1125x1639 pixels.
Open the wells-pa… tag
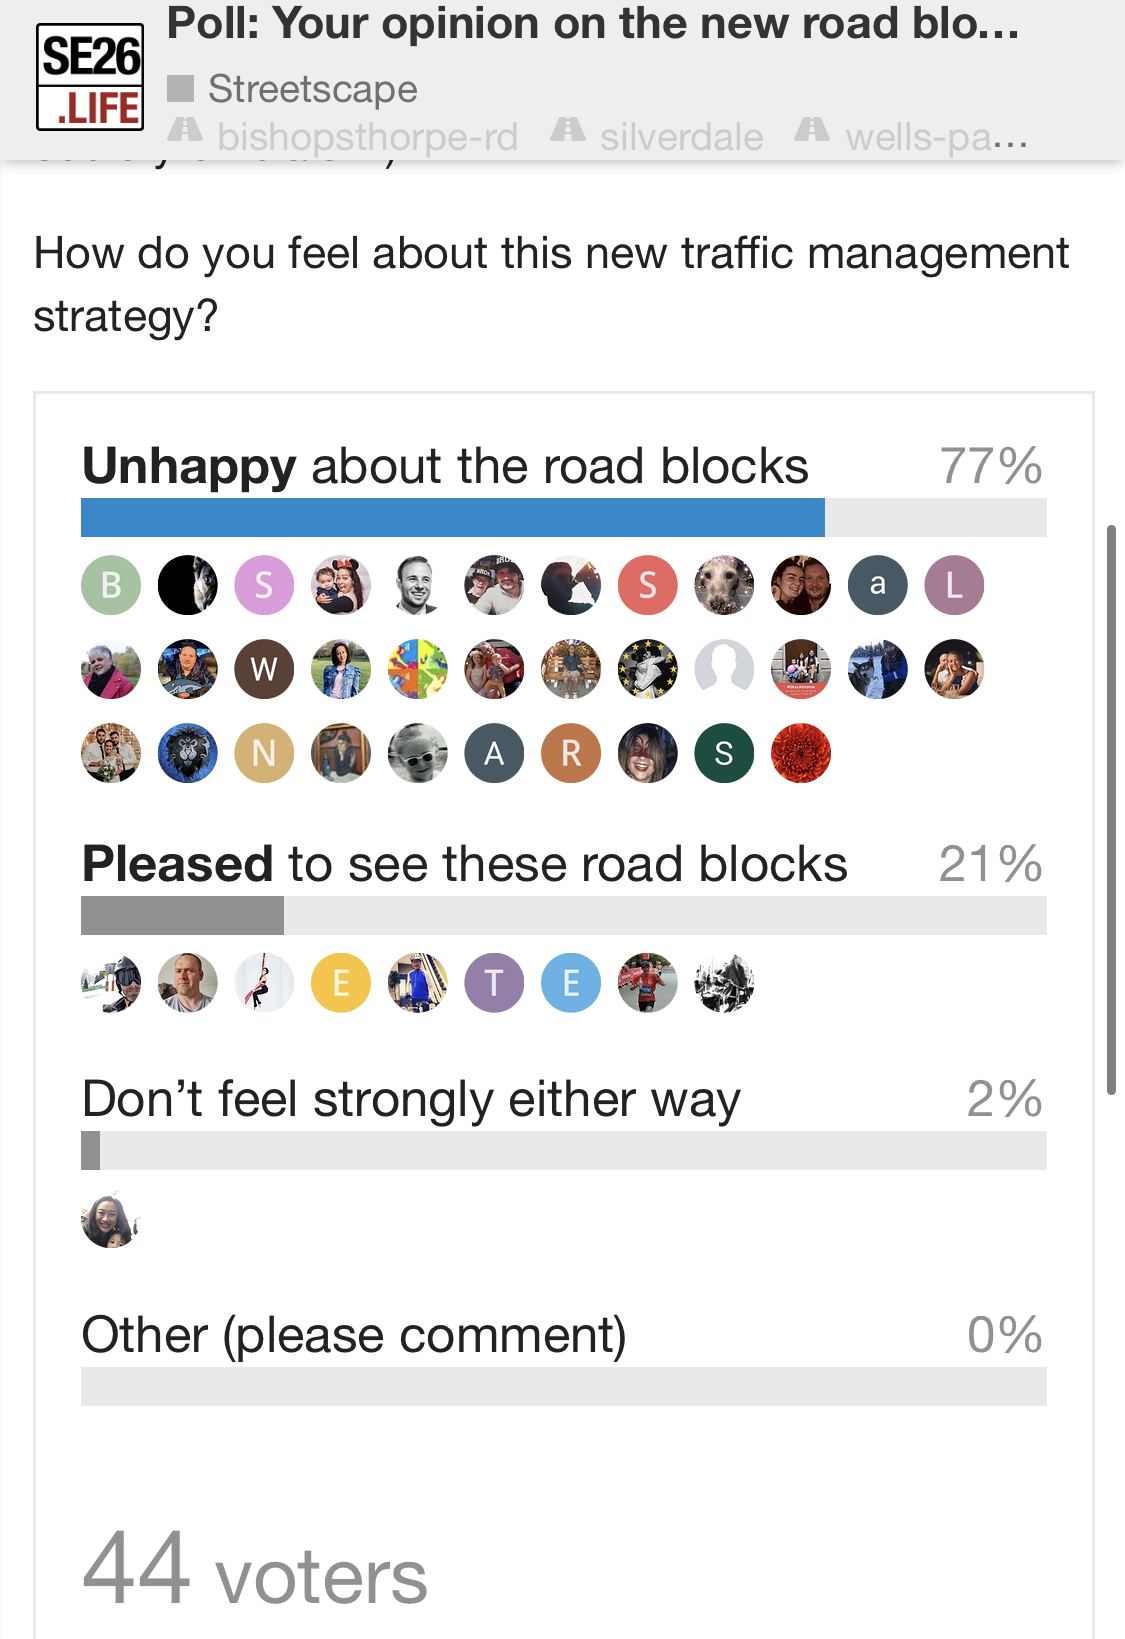[x=936, y=136]
